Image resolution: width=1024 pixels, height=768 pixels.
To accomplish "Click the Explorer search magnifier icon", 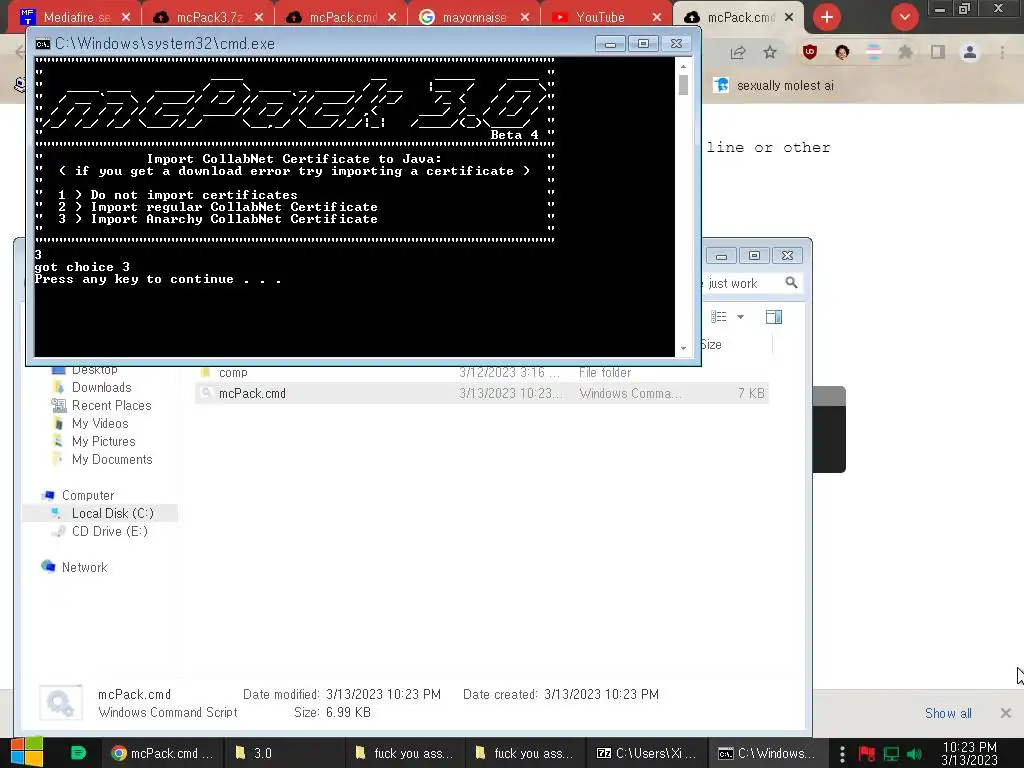I will pyautogui.click(x=792, y=283).
